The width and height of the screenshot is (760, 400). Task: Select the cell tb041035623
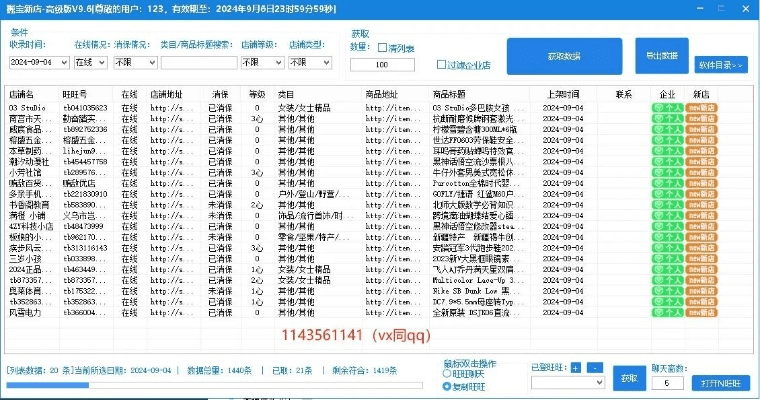85,108
